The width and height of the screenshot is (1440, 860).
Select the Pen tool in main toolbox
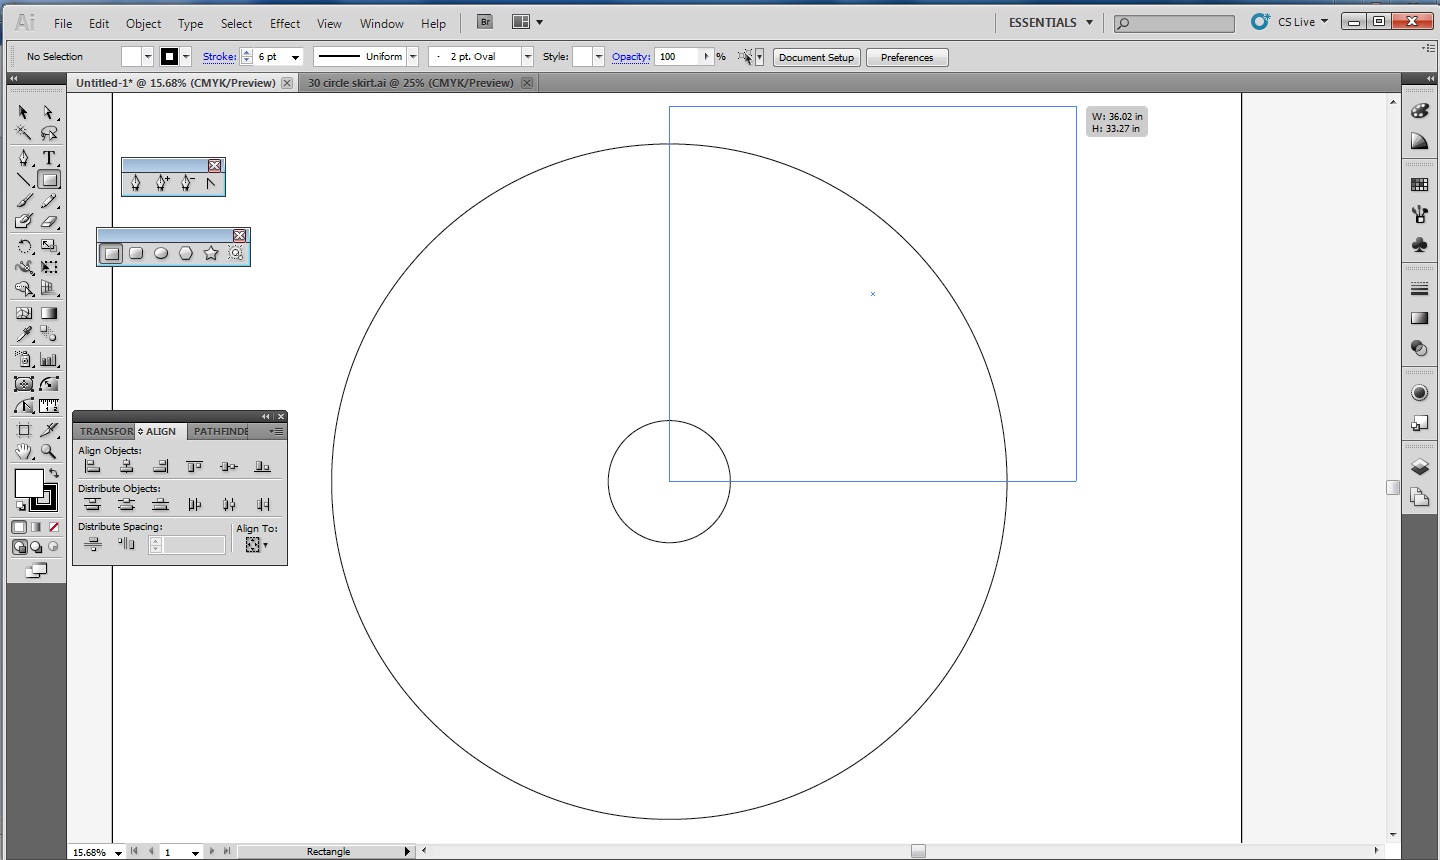click(24, 158)
